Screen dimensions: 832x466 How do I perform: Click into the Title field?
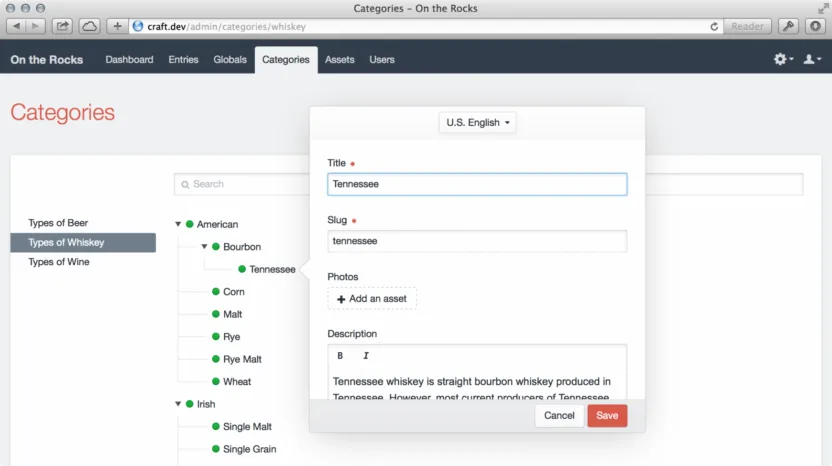(477, 184)
